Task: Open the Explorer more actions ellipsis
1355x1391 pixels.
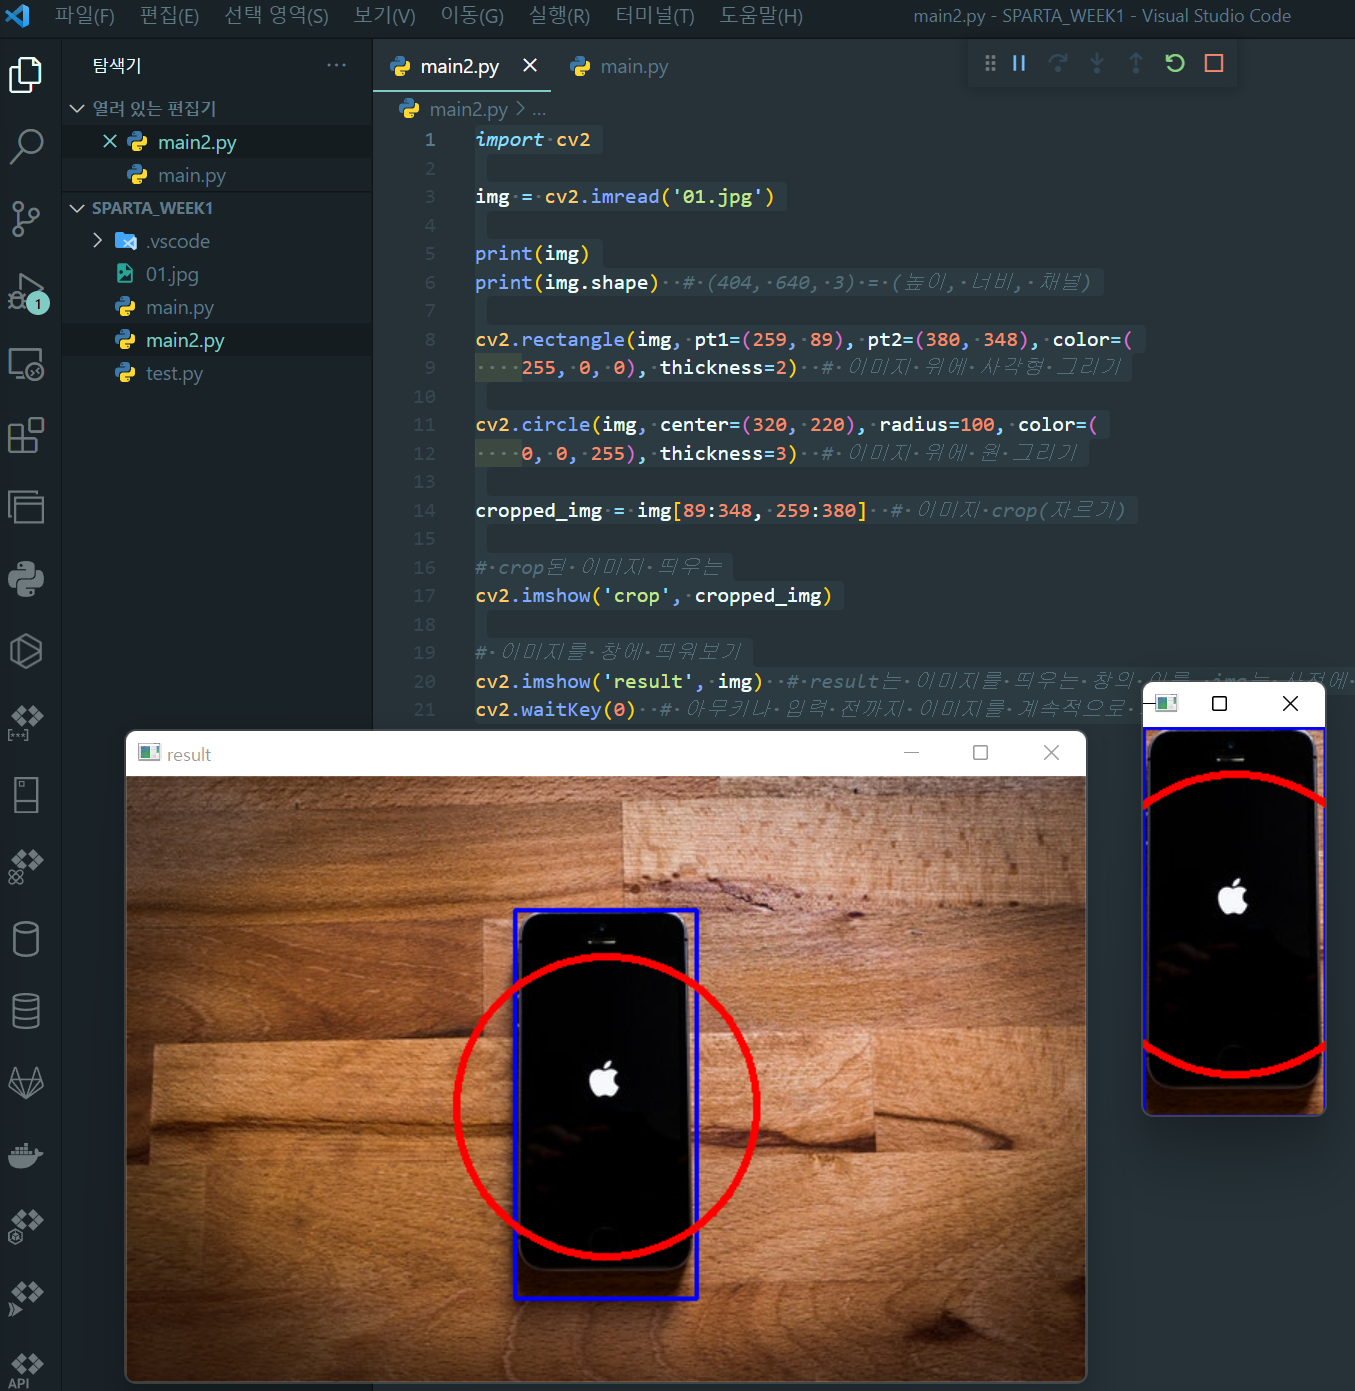Action: point(336,65)
